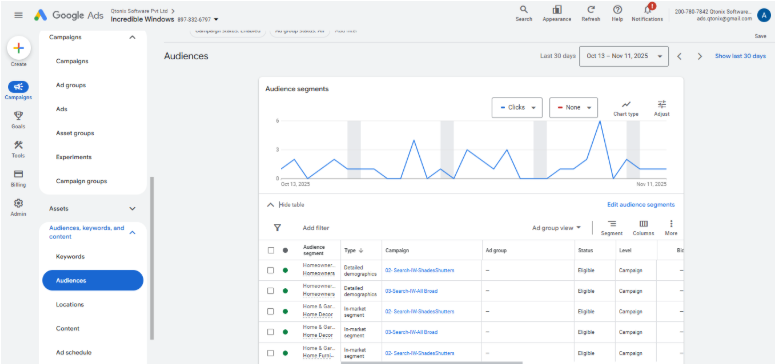Click the Save button
775x364 pixels.
point(760,36)
